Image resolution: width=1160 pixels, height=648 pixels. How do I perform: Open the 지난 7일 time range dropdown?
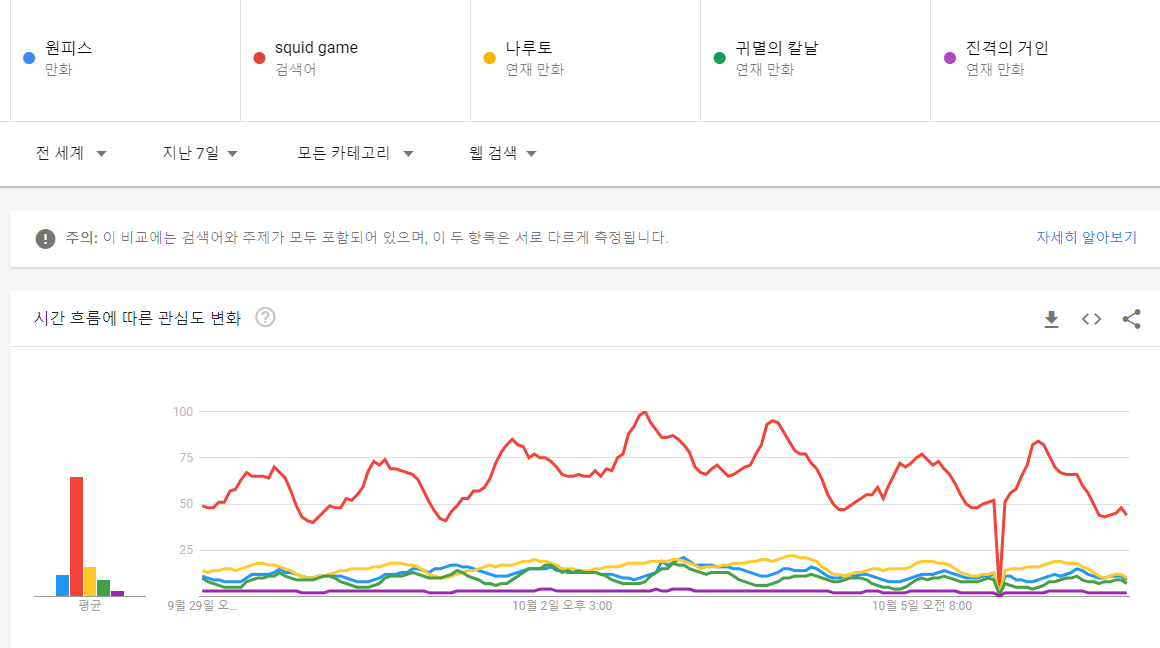click(200, 153)
